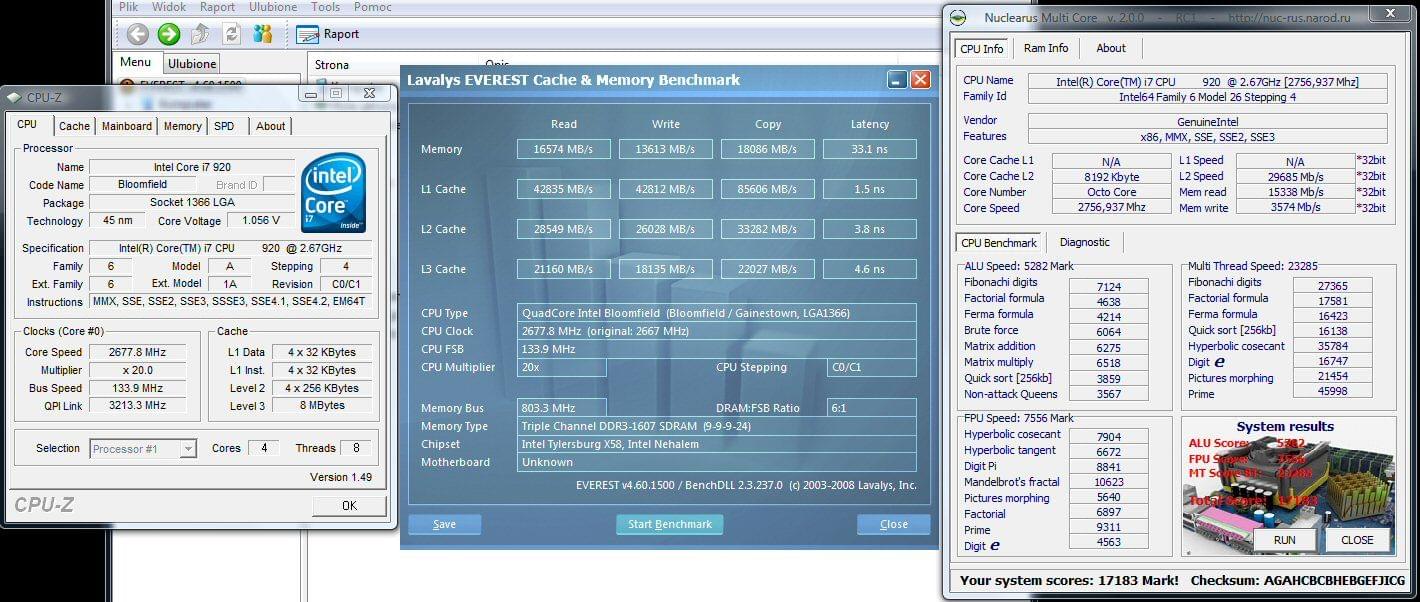The image size is (1420, 602).
Task: Select the CPU Benchmark tab in Nuclearus
Action: (x=999, y=242)
